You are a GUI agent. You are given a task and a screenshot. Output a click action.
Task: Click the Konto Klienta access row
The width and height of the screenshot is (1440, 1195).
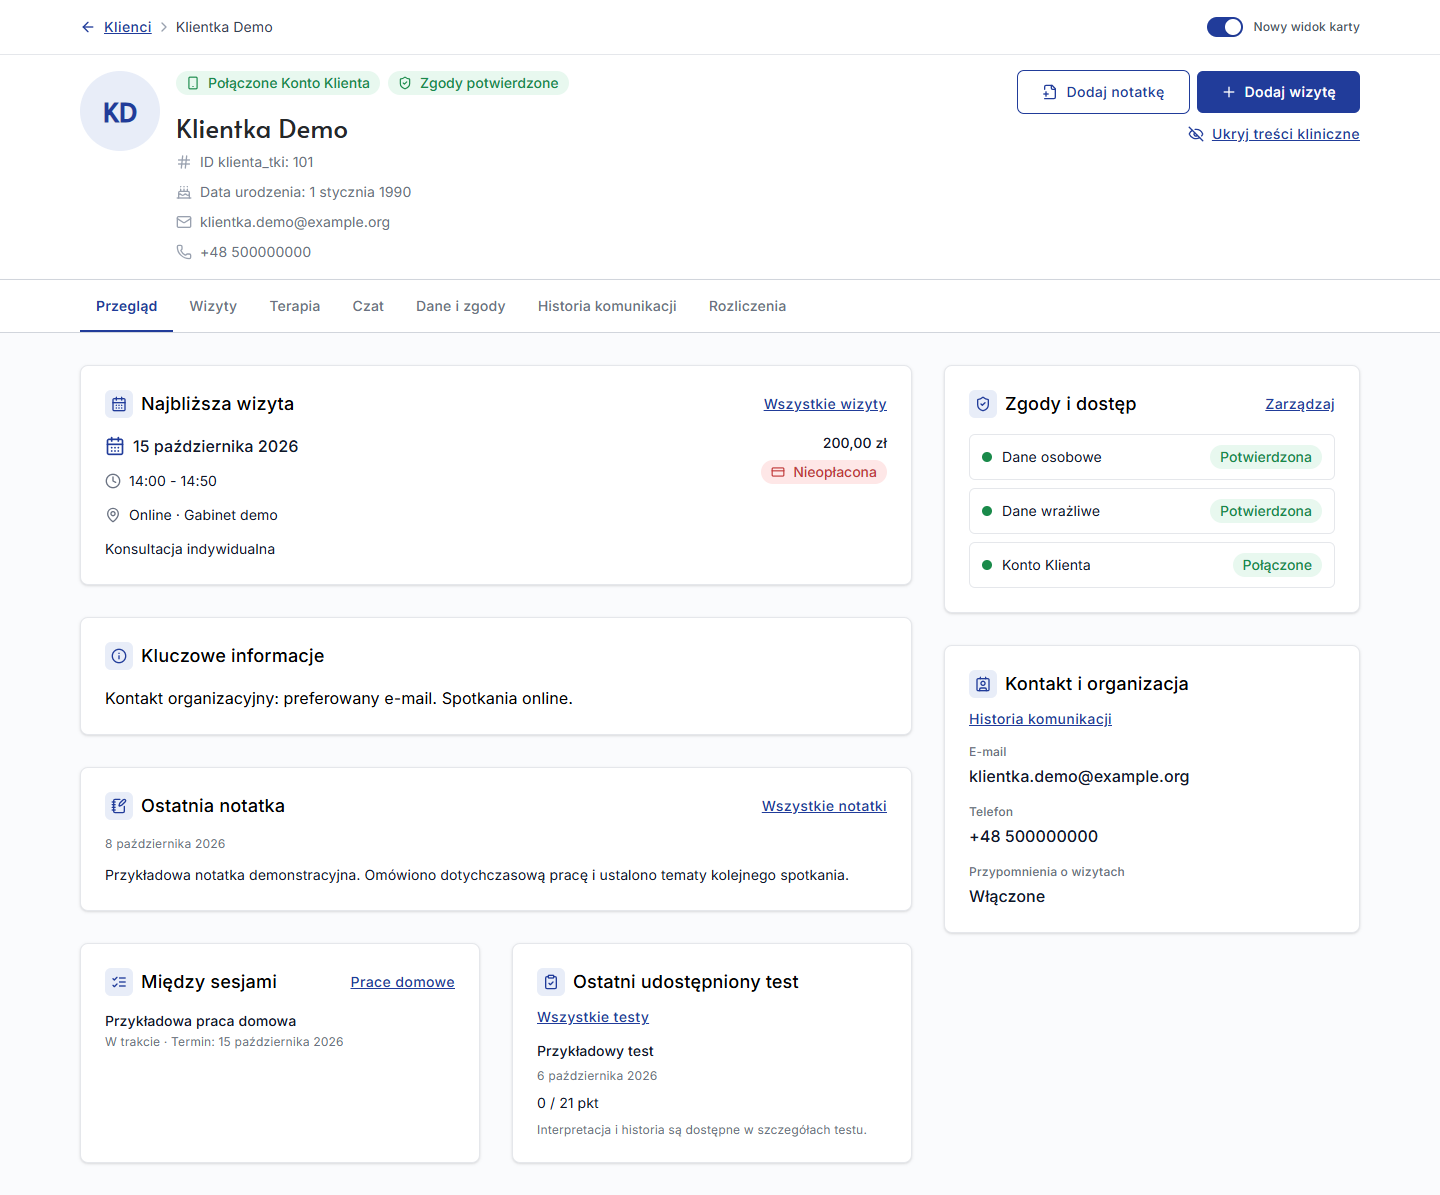pyautogui.click(x=1152, y=565)
